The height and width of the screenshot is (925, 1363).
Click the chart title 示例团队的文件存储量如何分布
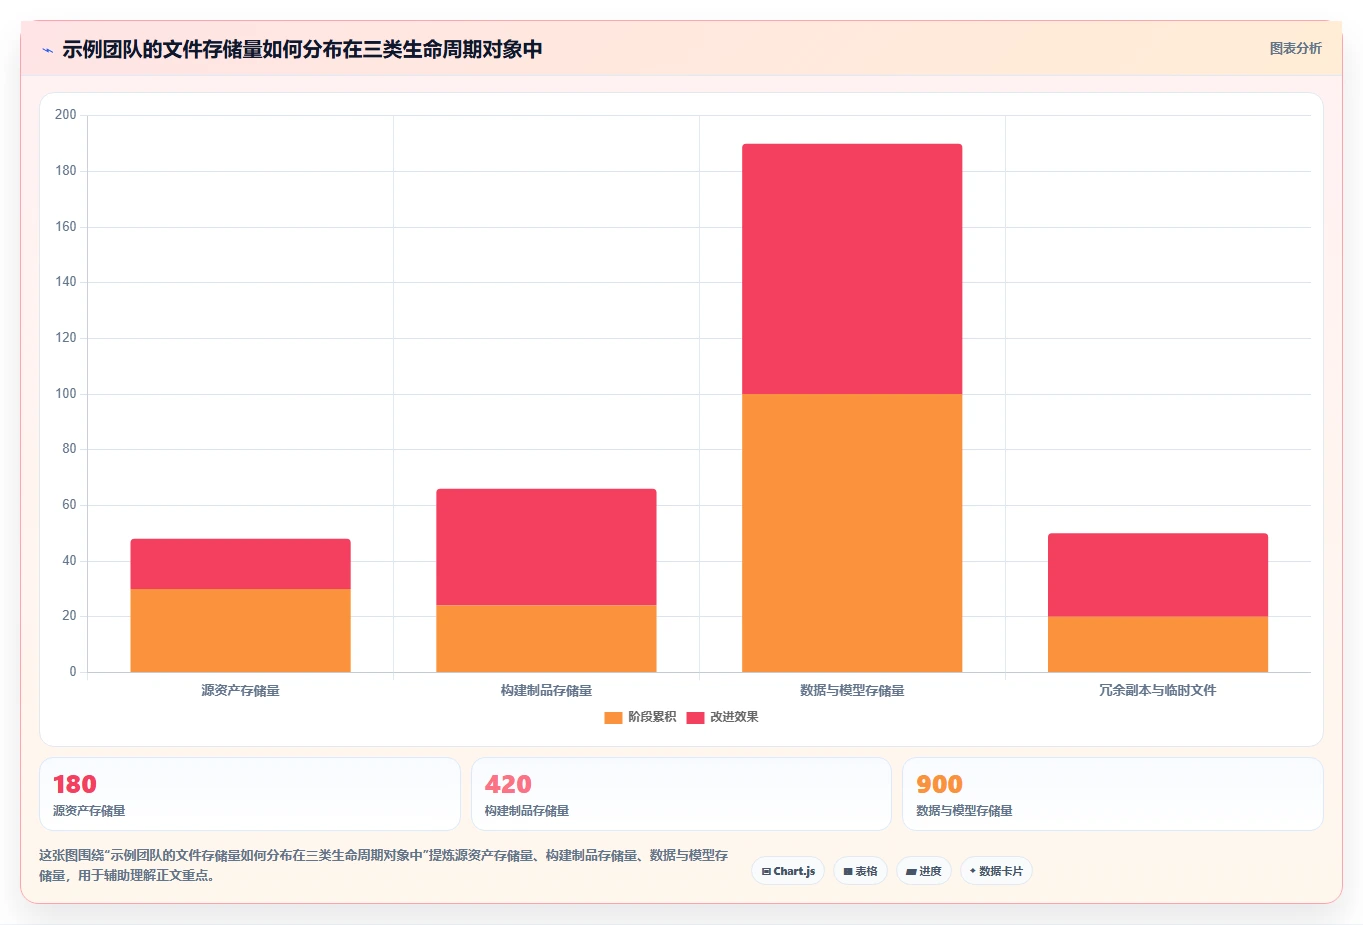point(302,49)
